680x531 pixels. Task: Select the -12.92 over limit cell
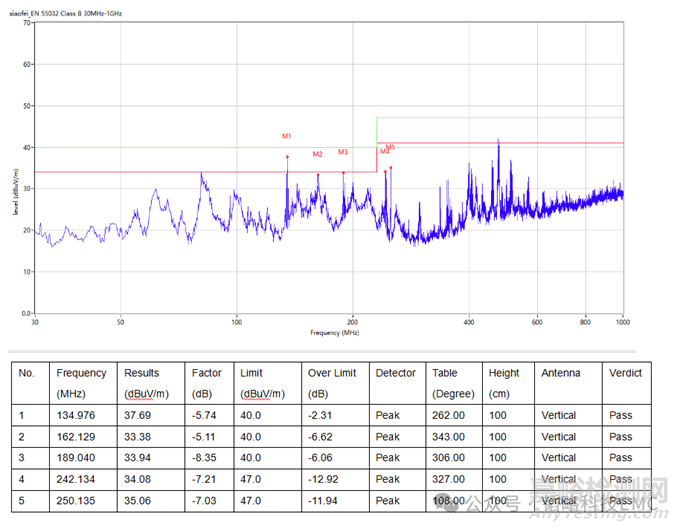click(x=325, y=479)
